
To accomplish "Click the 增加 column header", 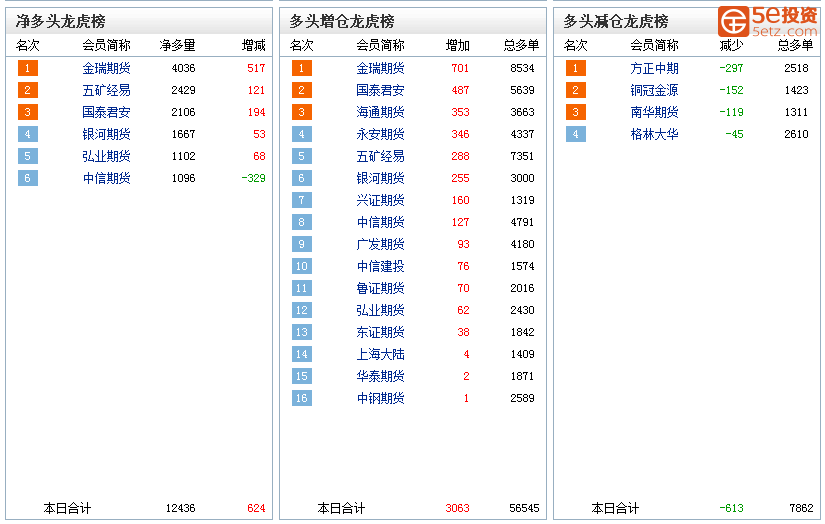I will coord(458,46).
